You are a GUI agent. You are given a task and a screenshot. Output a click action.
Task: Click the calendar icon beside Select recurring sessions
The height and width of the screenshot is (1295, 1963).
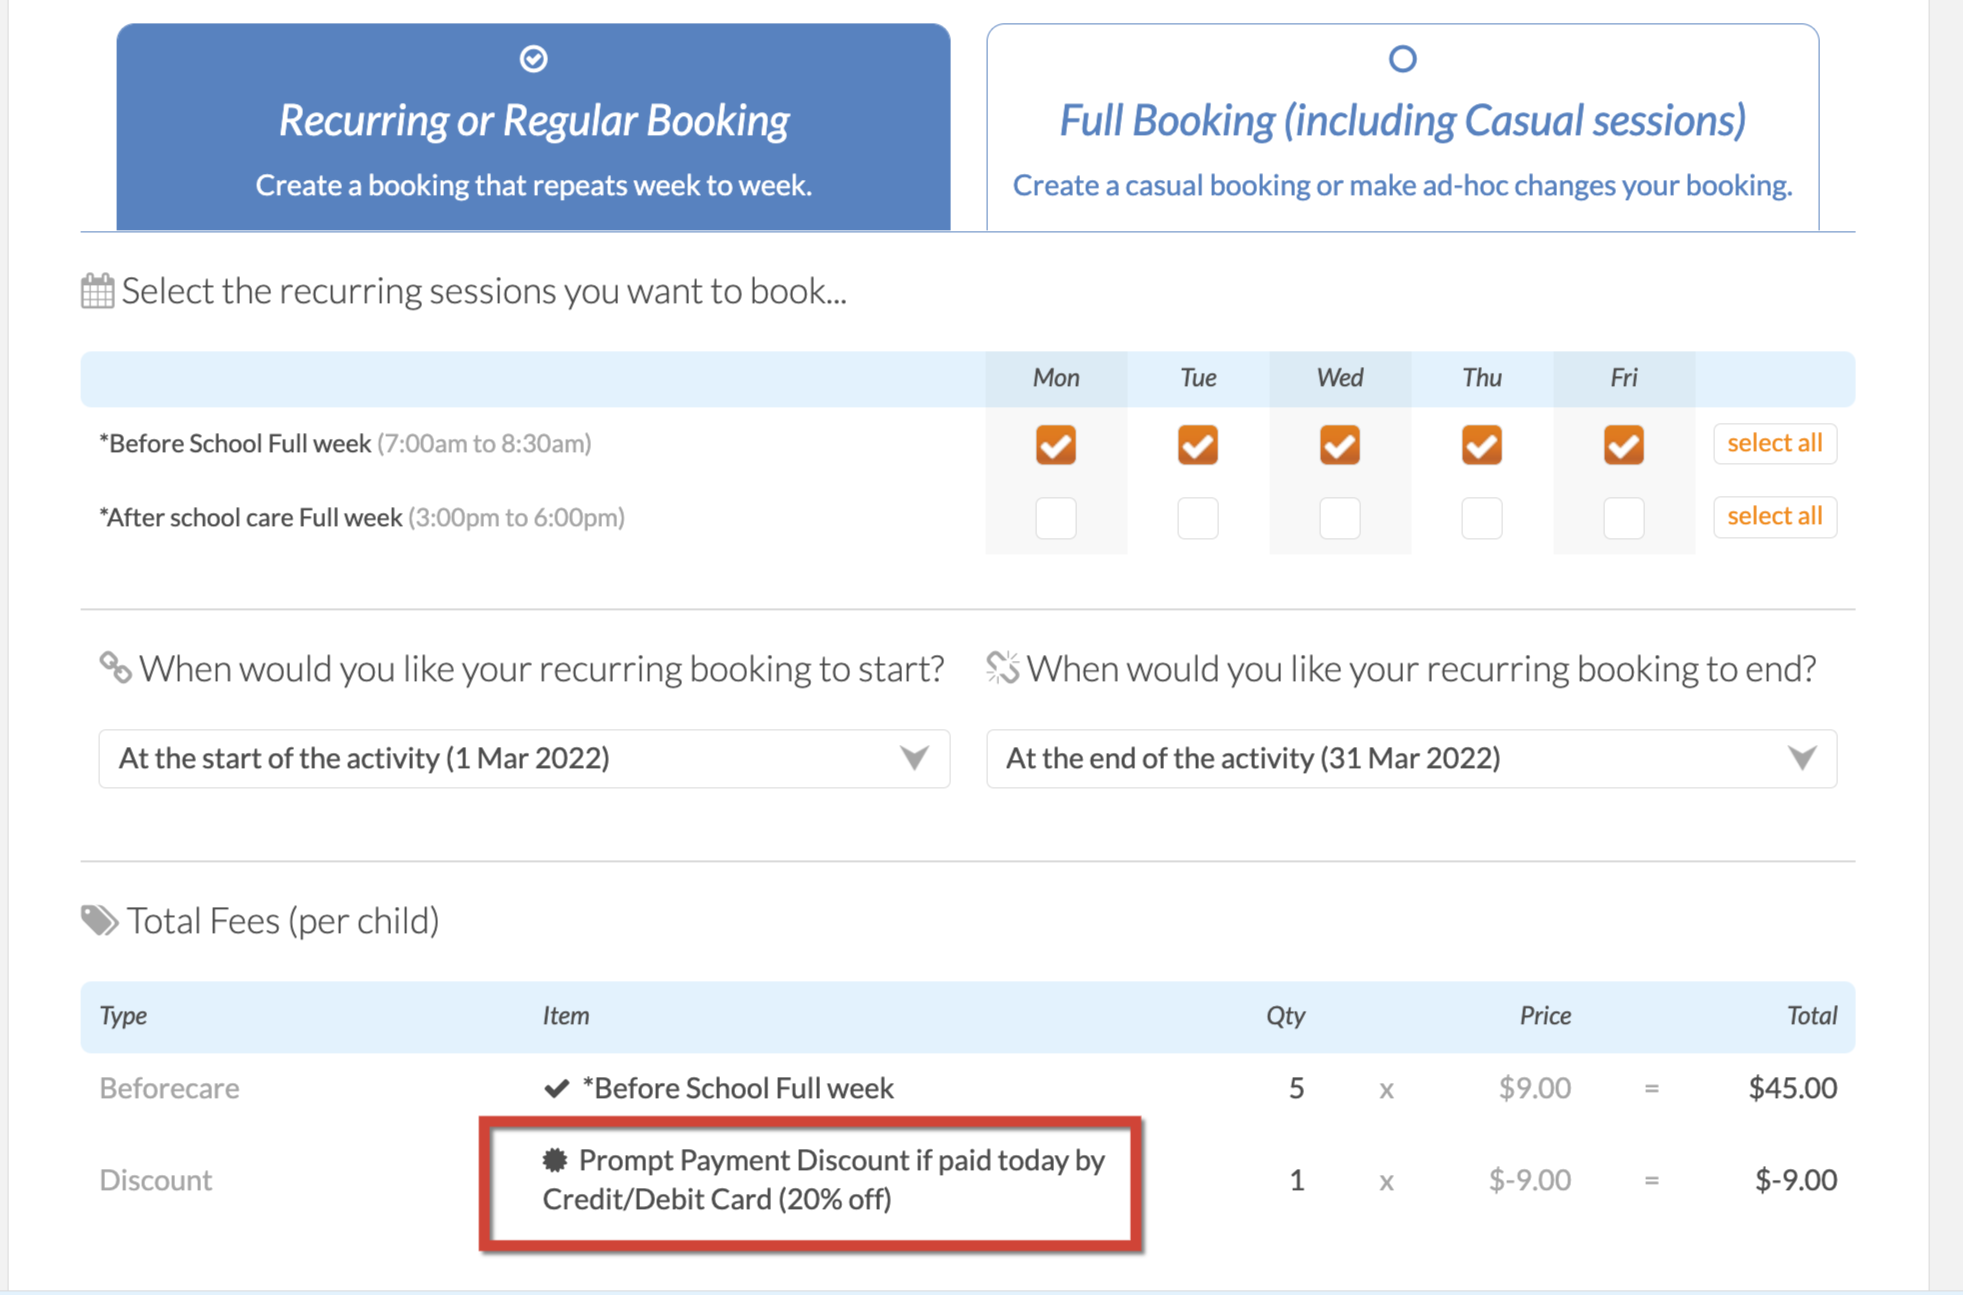pyautogui.click(x=97, y=291)
